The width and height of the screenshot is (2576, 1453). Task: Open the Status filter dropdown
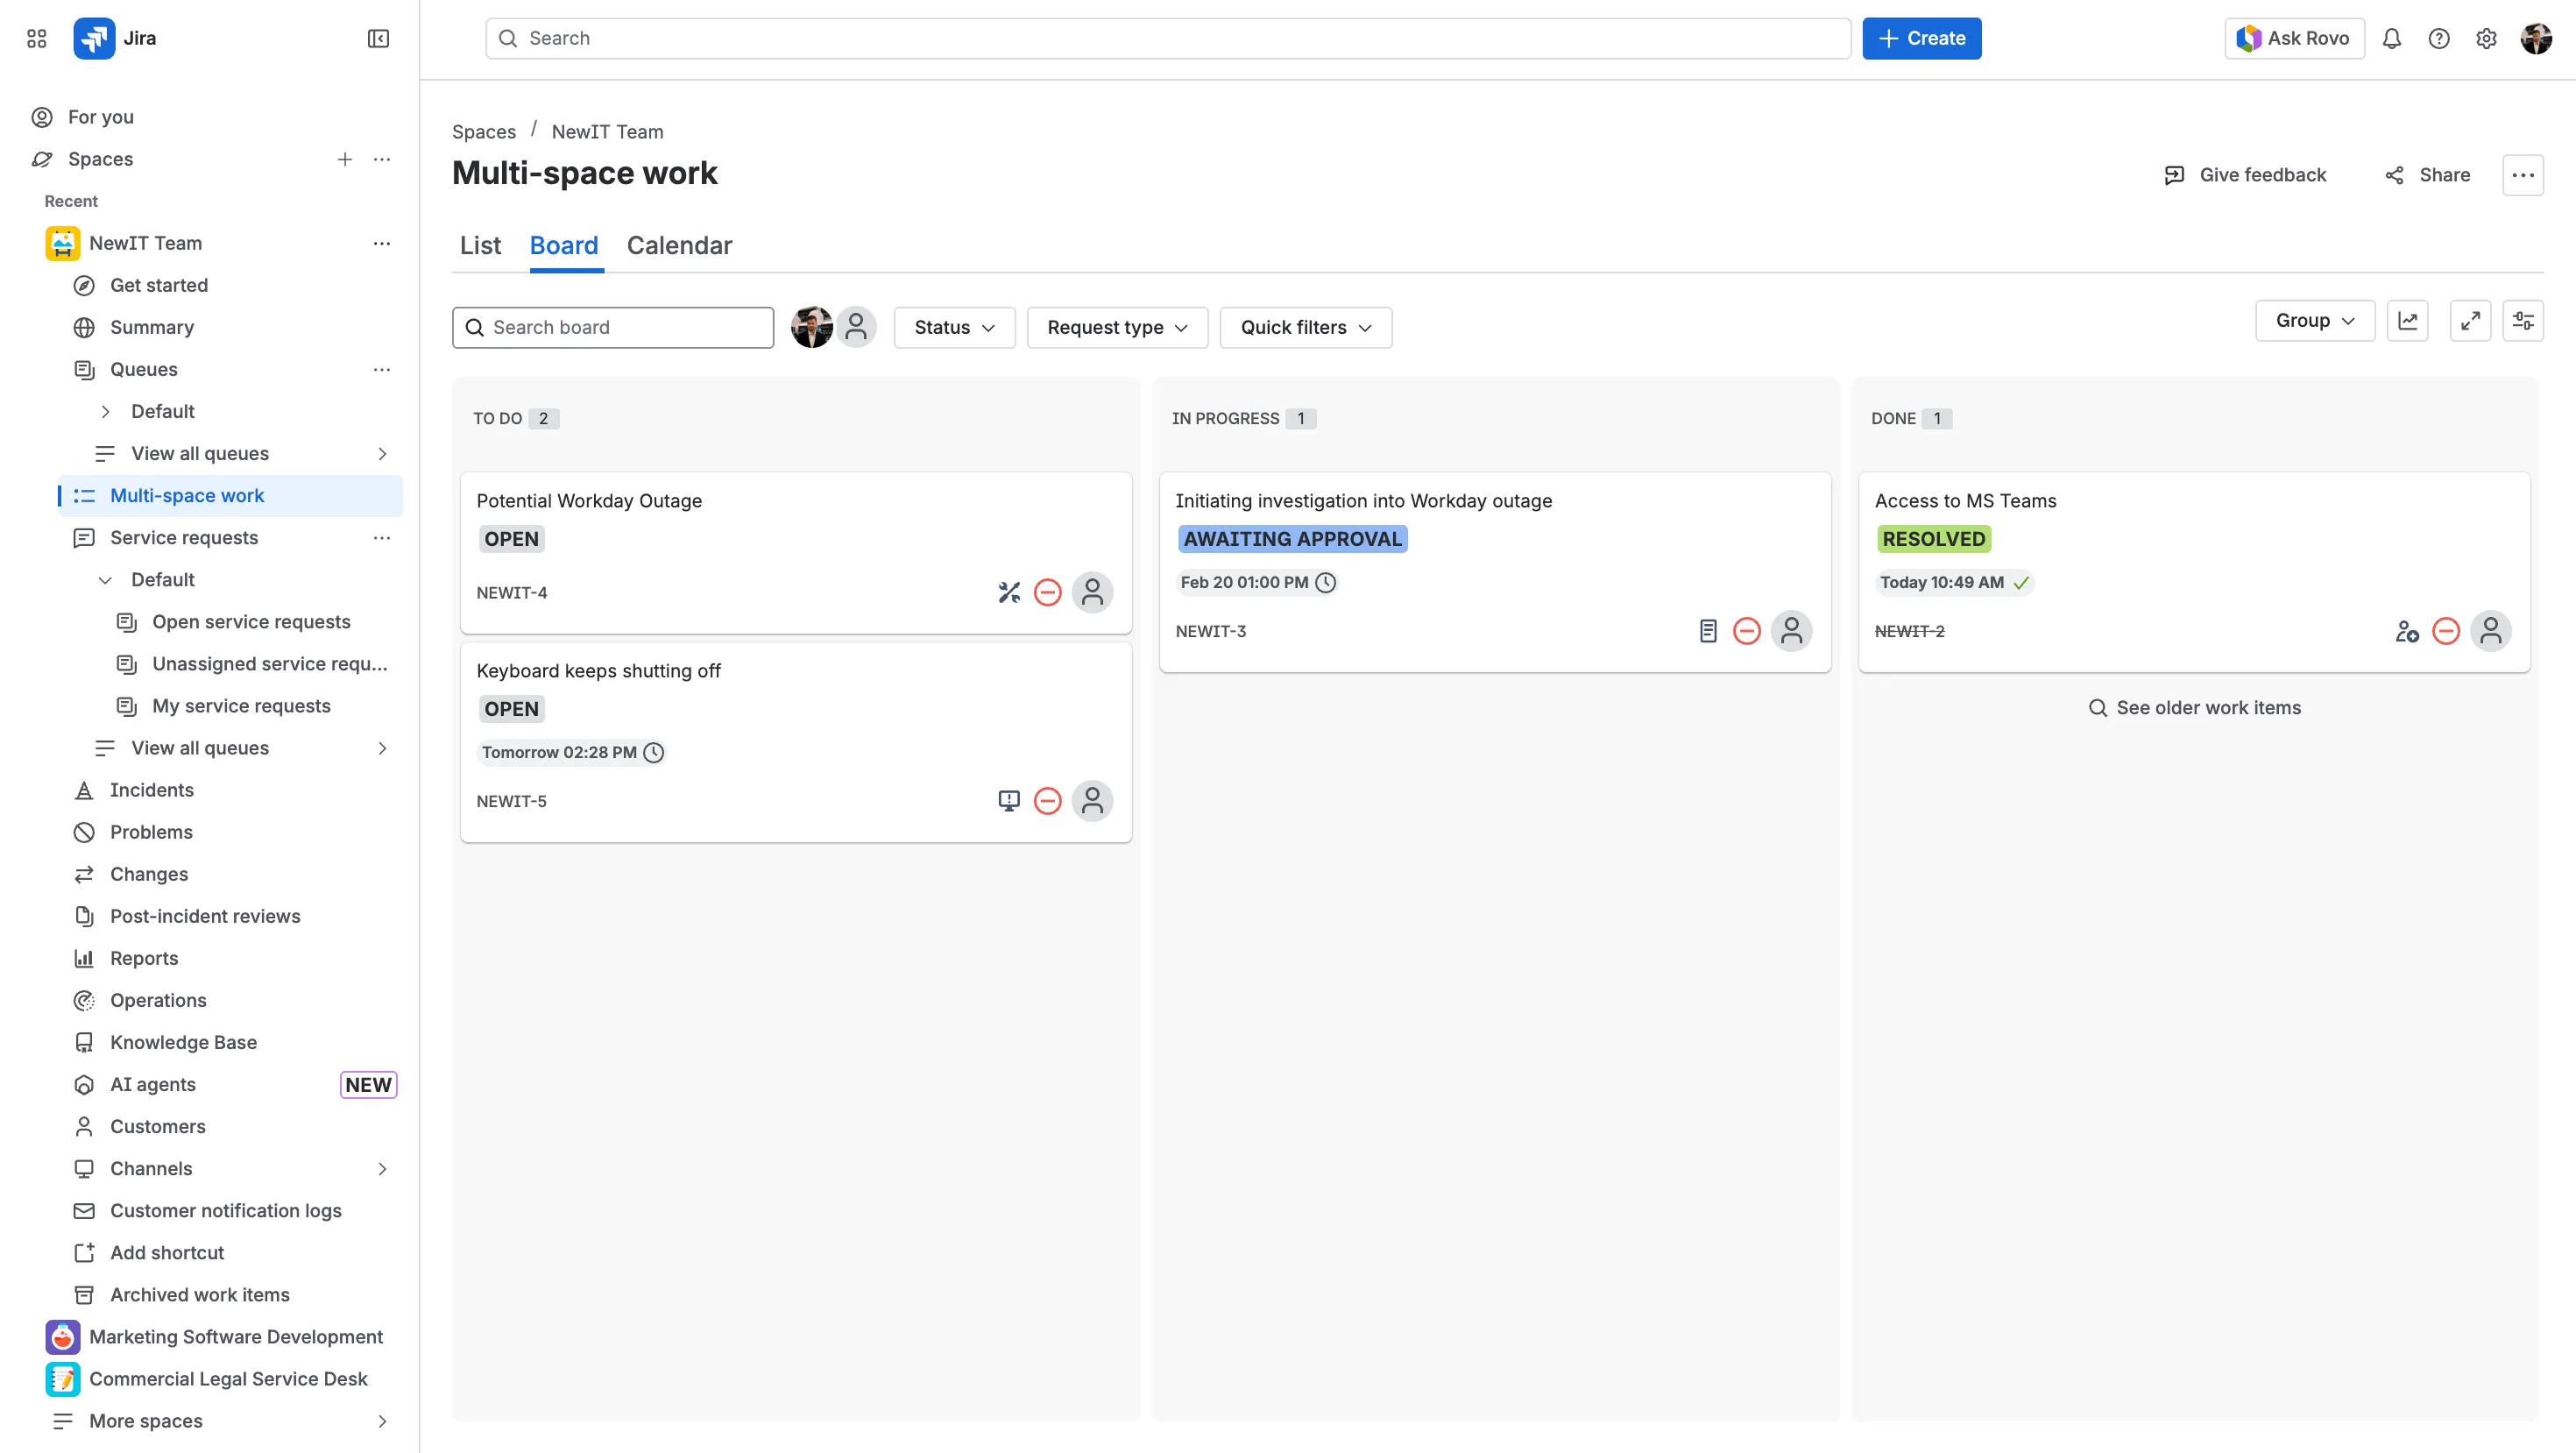(x=954, y=327)
